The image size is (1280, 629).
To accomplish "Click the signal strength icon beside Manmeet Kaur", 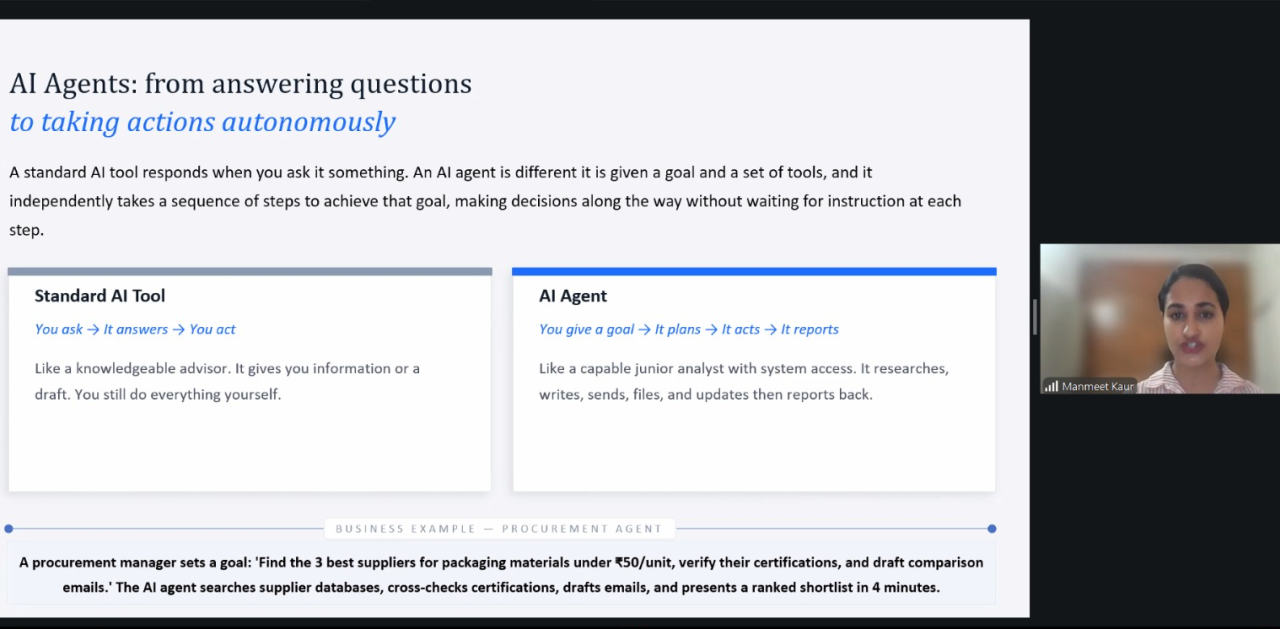I will point(1051,386).
